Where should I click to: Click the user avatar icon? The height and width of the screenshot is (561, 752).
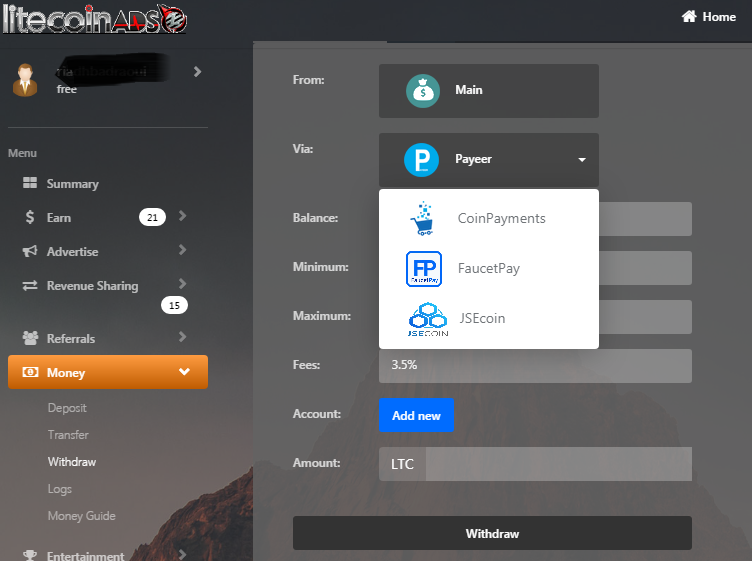[25, 80]
